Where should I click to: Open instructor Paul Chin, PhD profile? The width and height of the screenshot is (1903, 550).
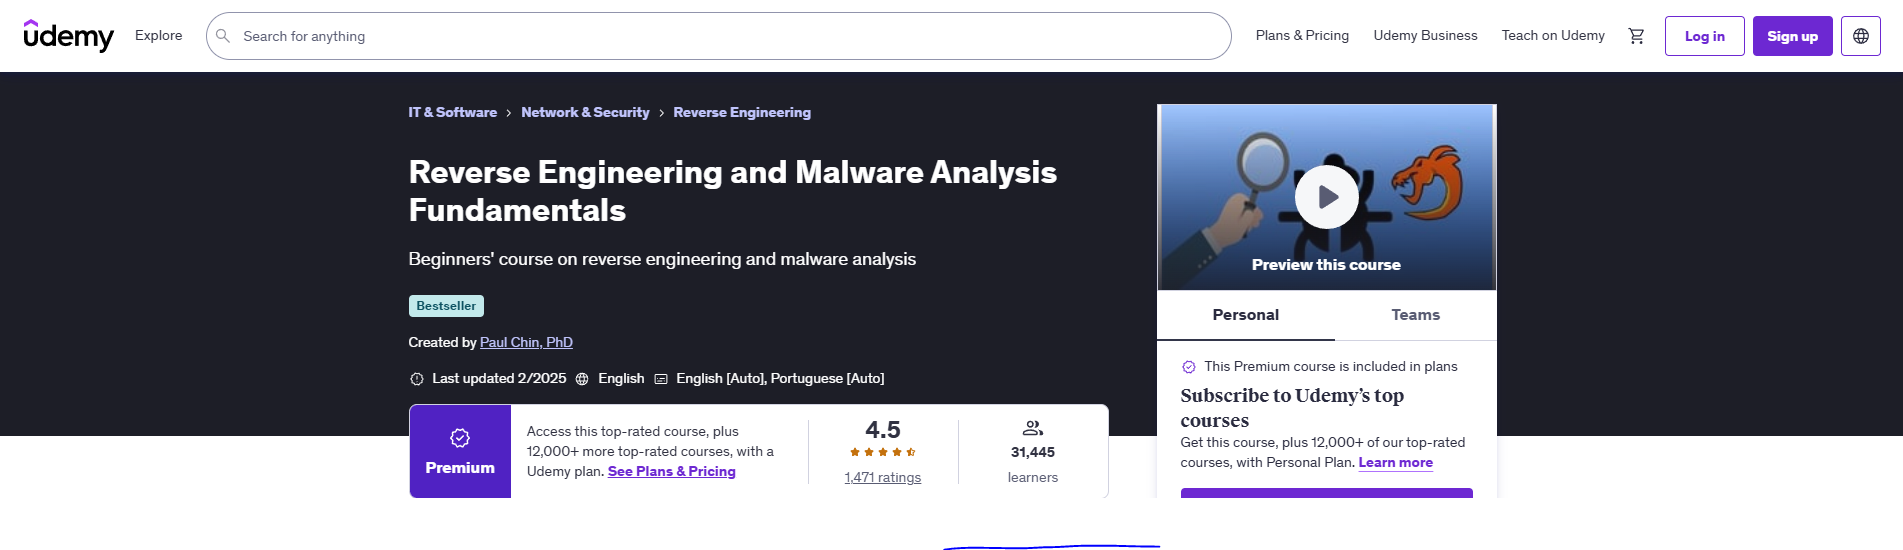526,342
